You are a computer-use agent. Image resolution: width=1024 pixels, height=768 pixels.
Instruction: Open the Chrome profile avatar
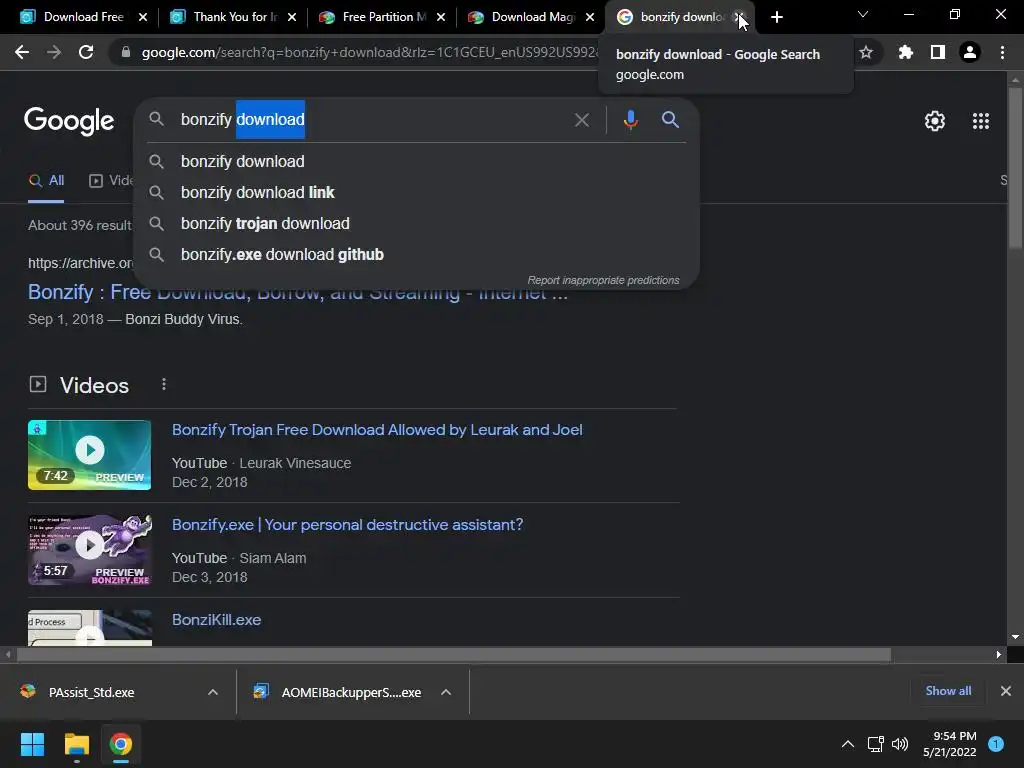pyautogui.click(x=970, y=52)
